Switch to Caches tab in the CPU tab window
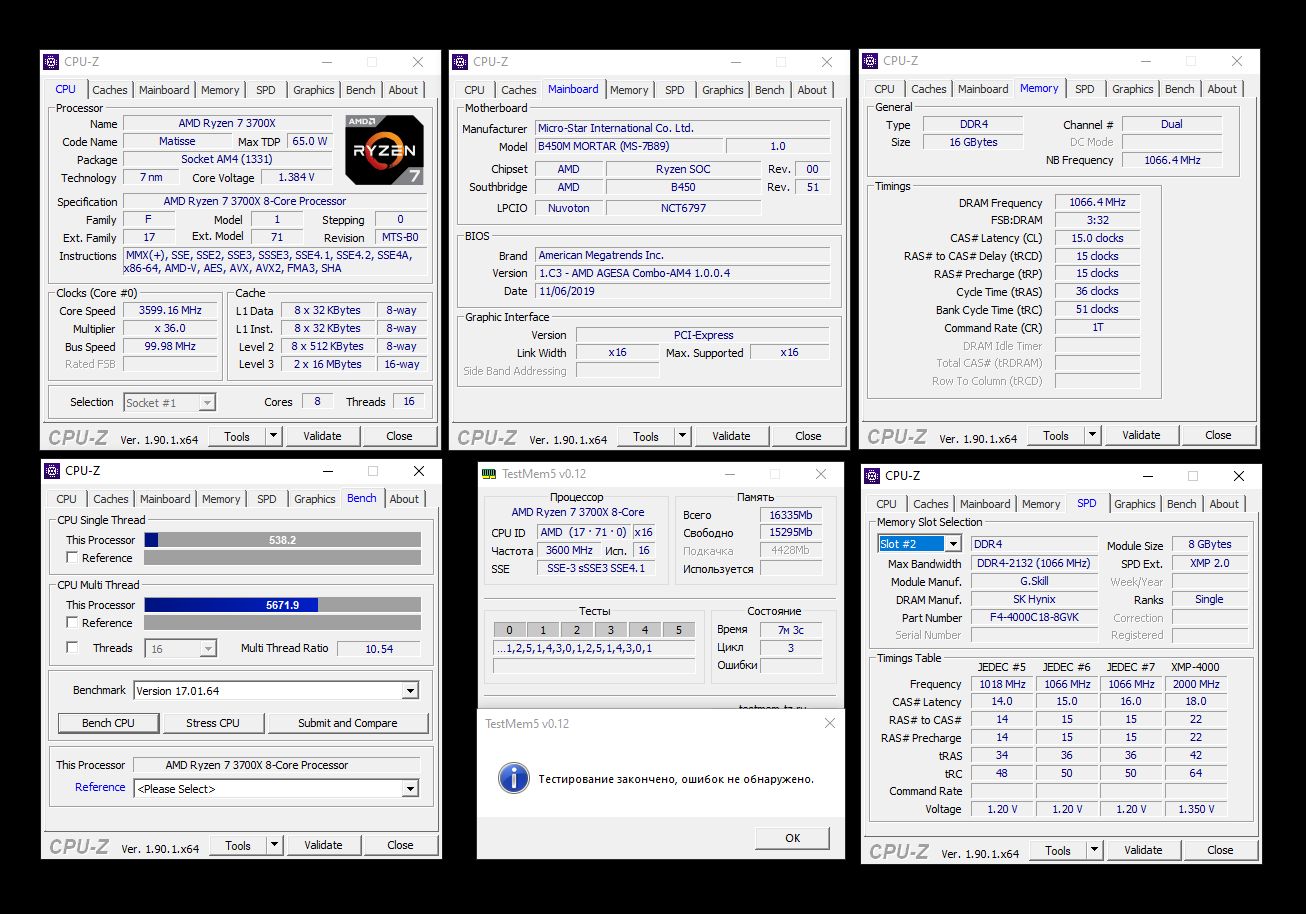Screen dimensions: 1306x914 (x=110, y=90)
